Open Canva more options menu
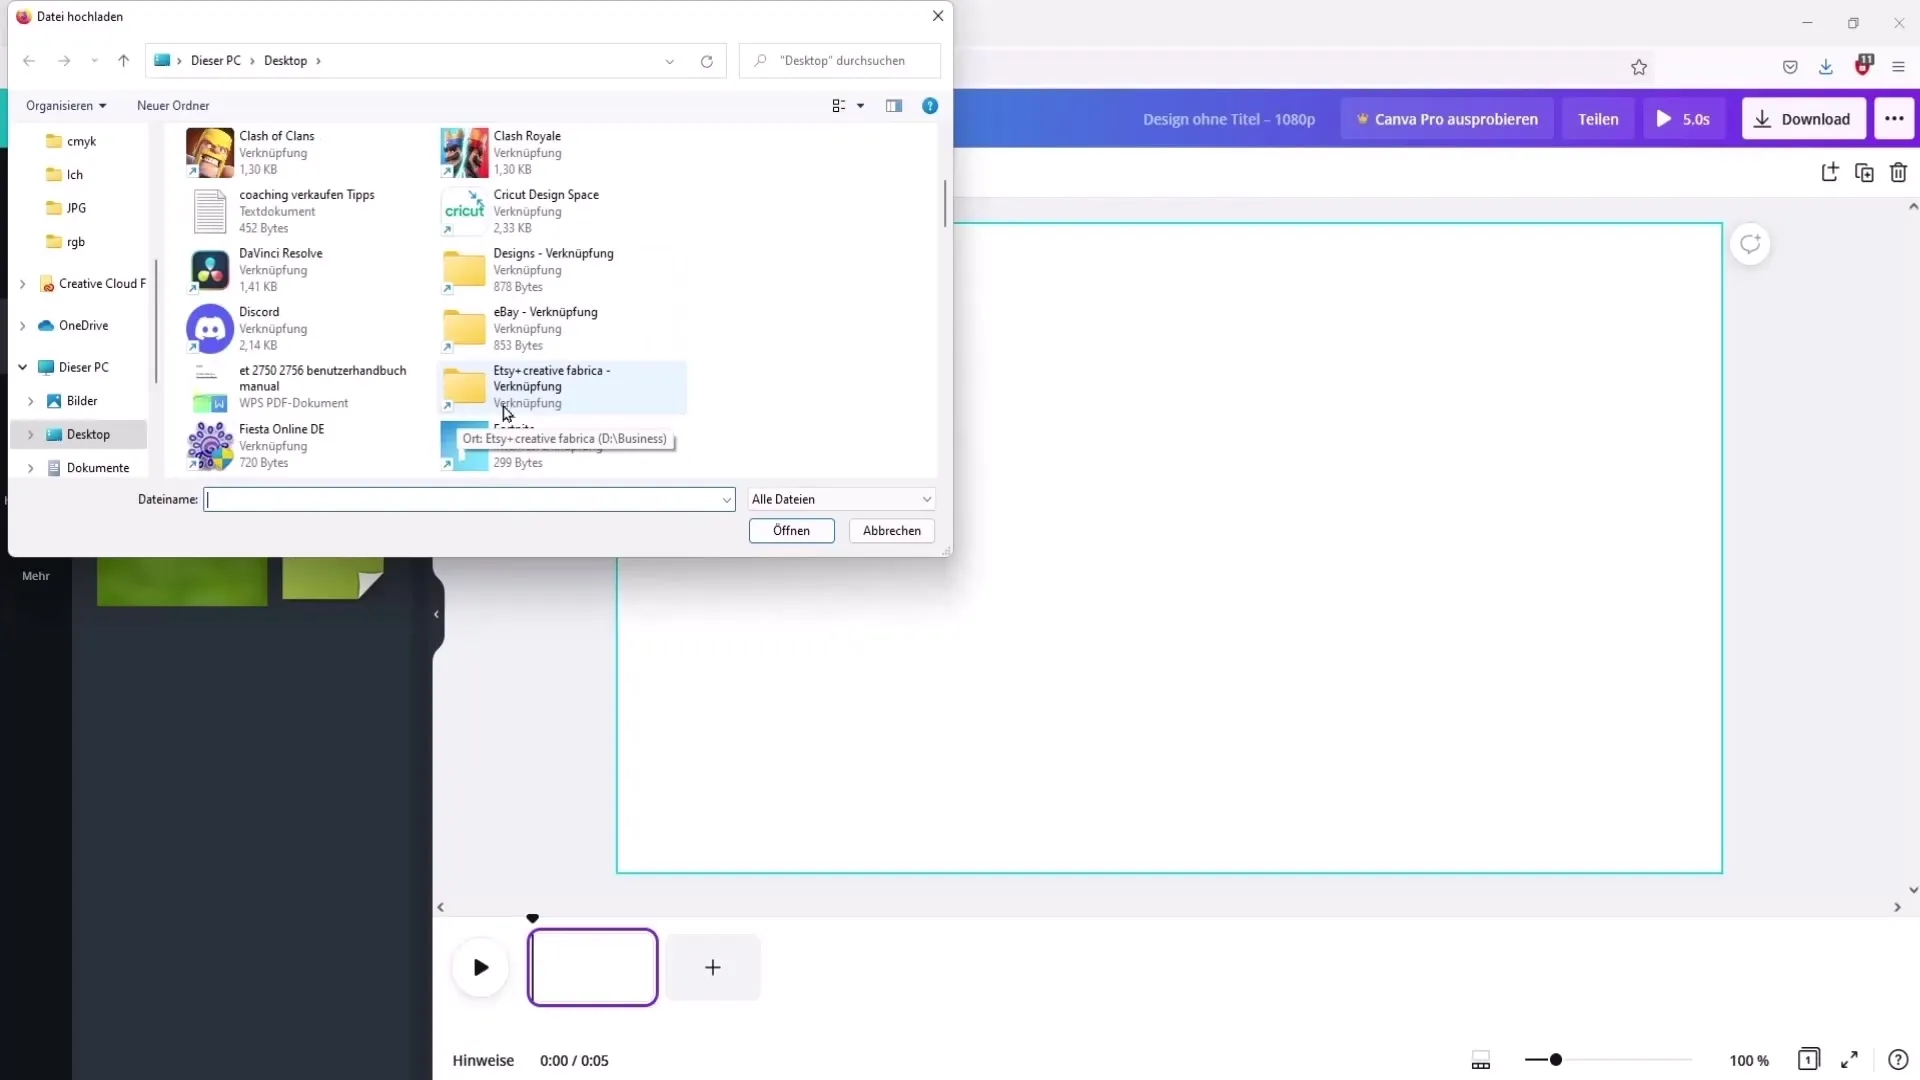The image size is (1920, 1080). tap(1894, 119)
